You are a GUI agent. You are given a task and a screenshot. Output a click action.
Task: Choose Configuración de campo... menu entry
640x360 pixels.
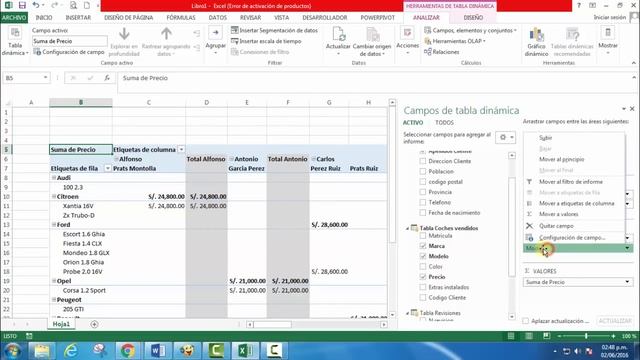coord(572,238)
